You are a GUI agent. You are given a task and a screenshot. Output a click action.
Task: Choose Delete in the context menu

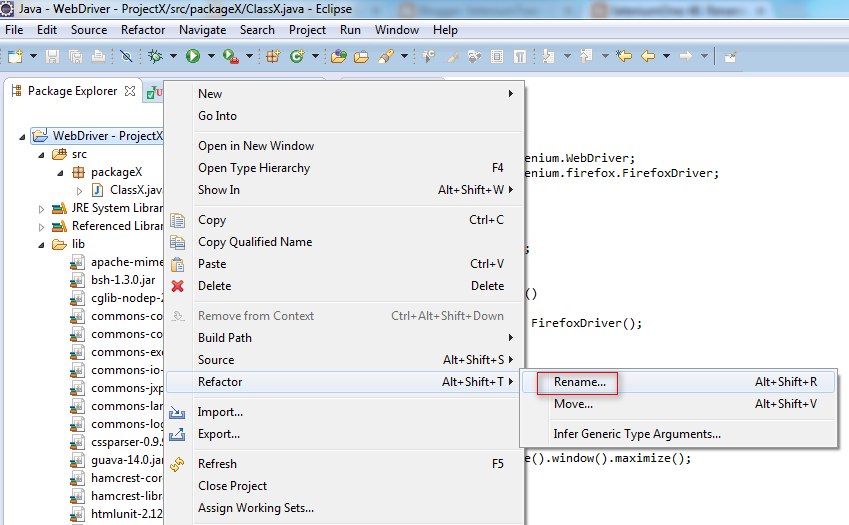345,286
